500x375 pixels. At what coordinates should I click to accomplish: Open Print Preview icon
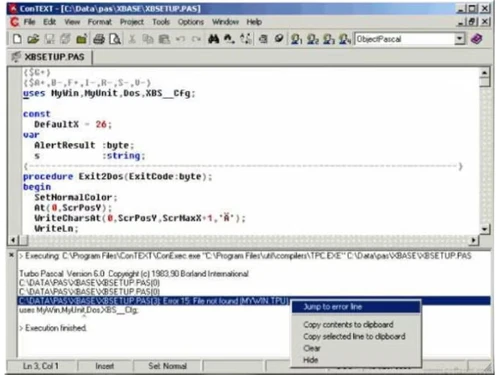115,39
